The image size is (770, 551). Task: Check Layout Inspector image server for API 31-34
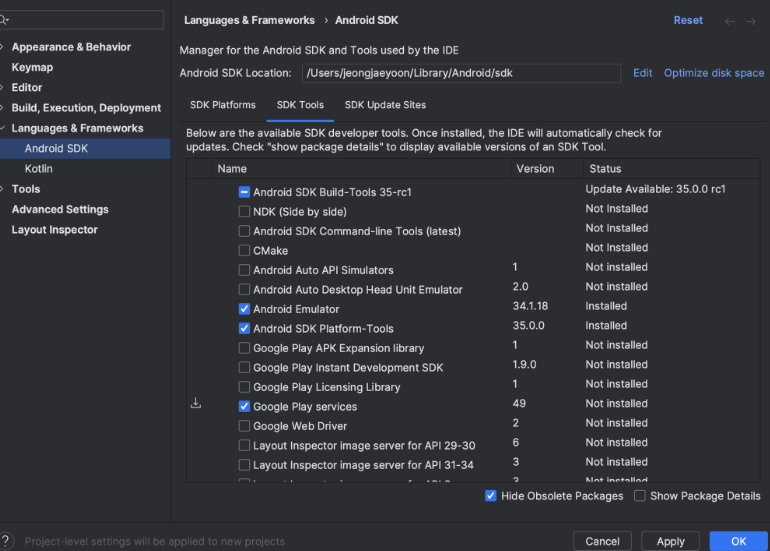point(244,465)
